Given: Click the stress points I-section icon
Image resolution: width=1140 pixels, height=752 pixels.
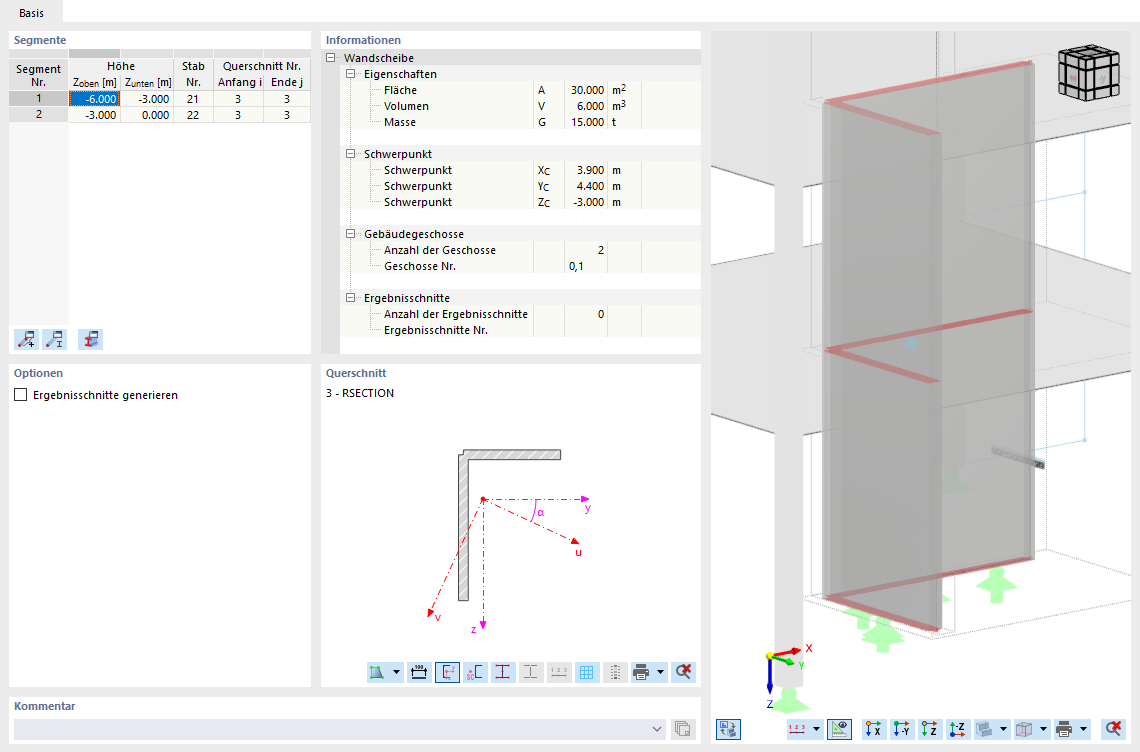Looking at the screenshot, I should (502, 672).
